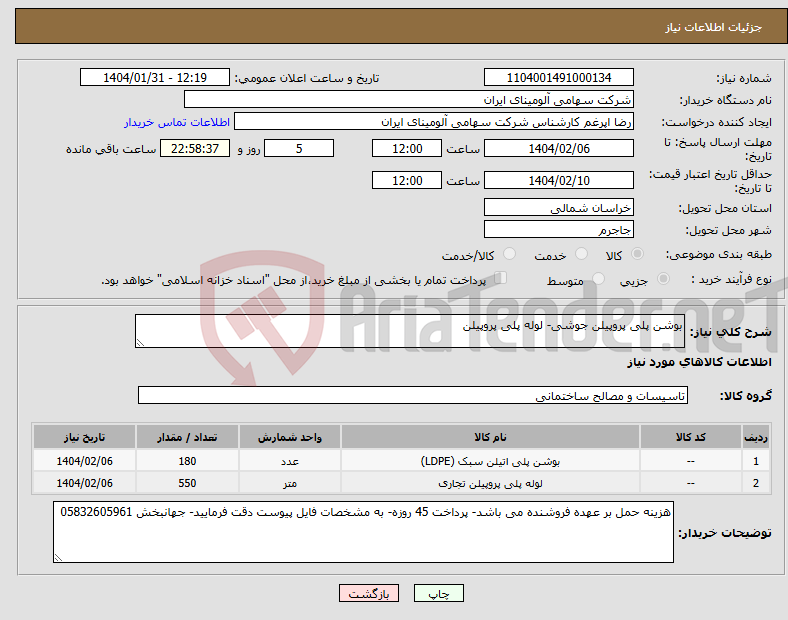Screen dimensions: 788x620
Task: Click the quantity cell 180
Action: [187, 461]
